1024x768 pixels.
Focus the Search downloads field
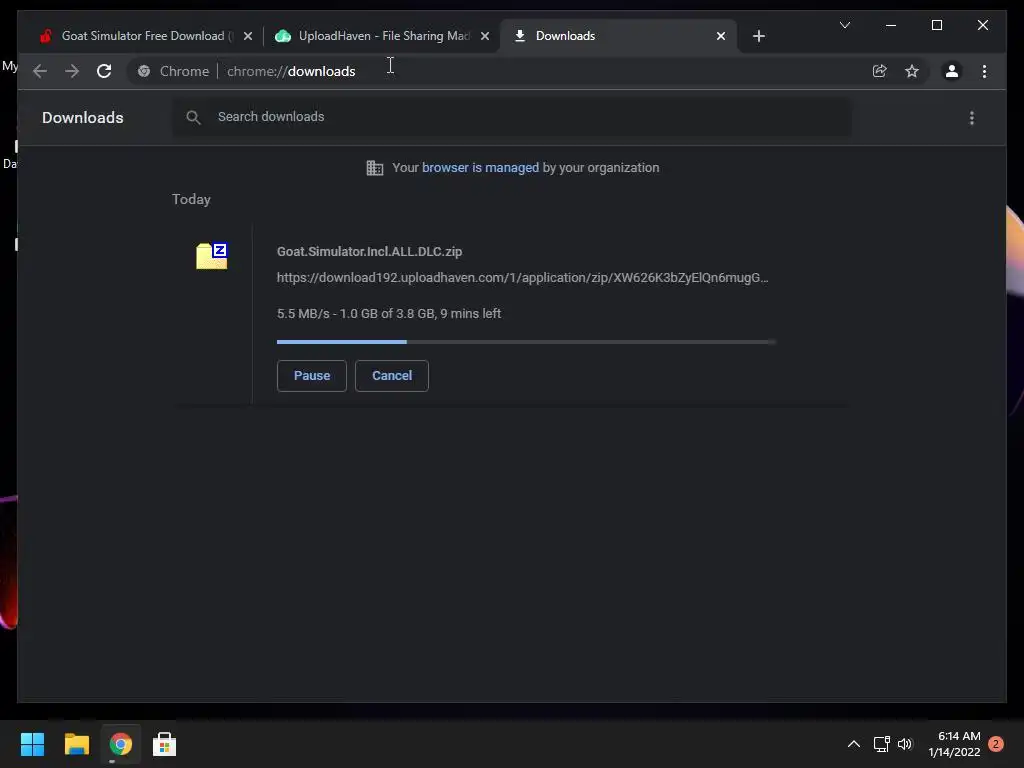coord(511,117)
